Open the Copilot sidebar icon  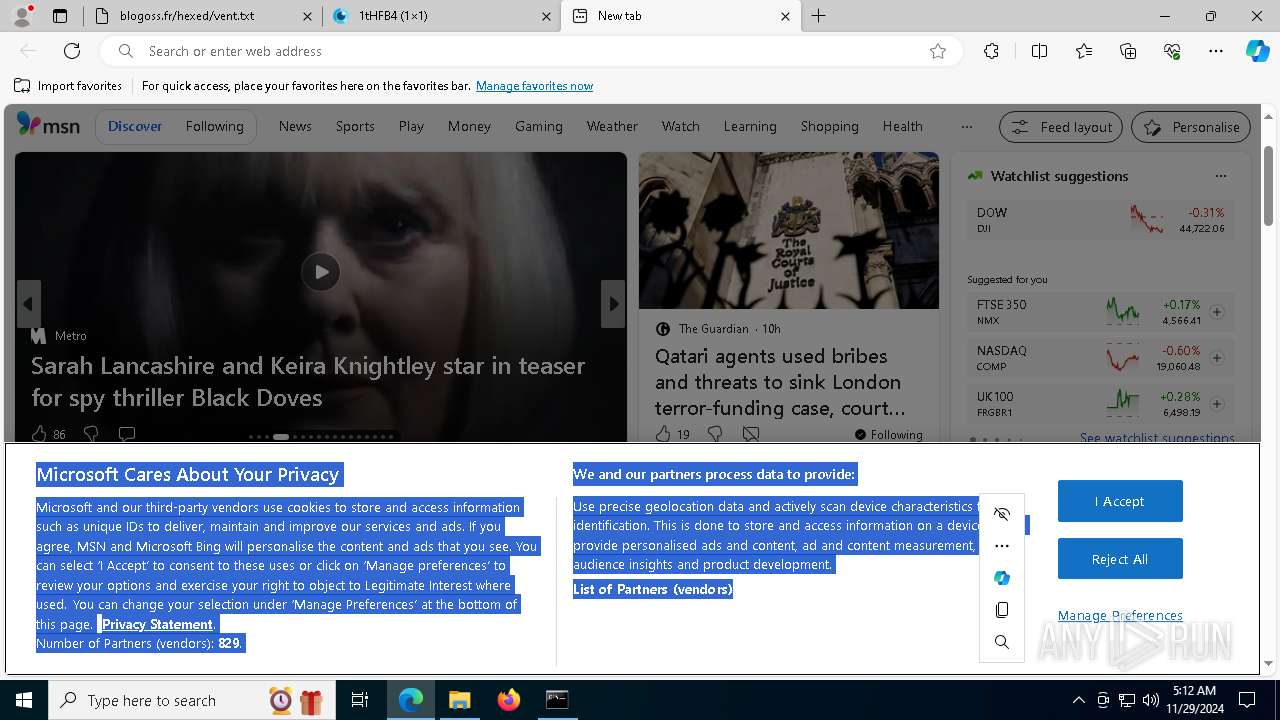pyautogui.click(x=1257, y=51)
